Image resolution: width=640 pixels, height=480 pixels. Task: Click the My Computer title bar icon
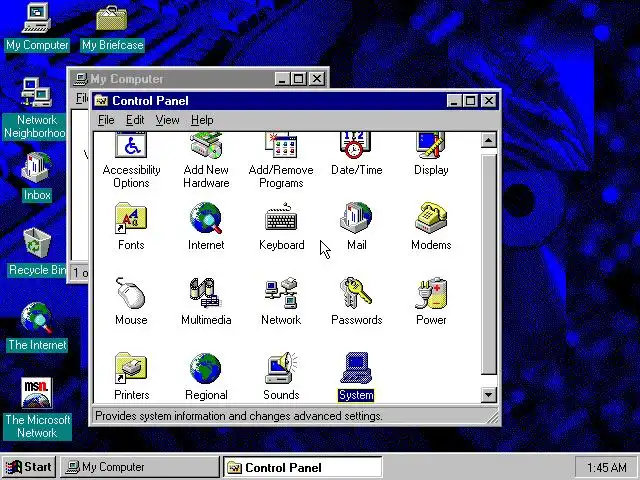pos(81,79)
